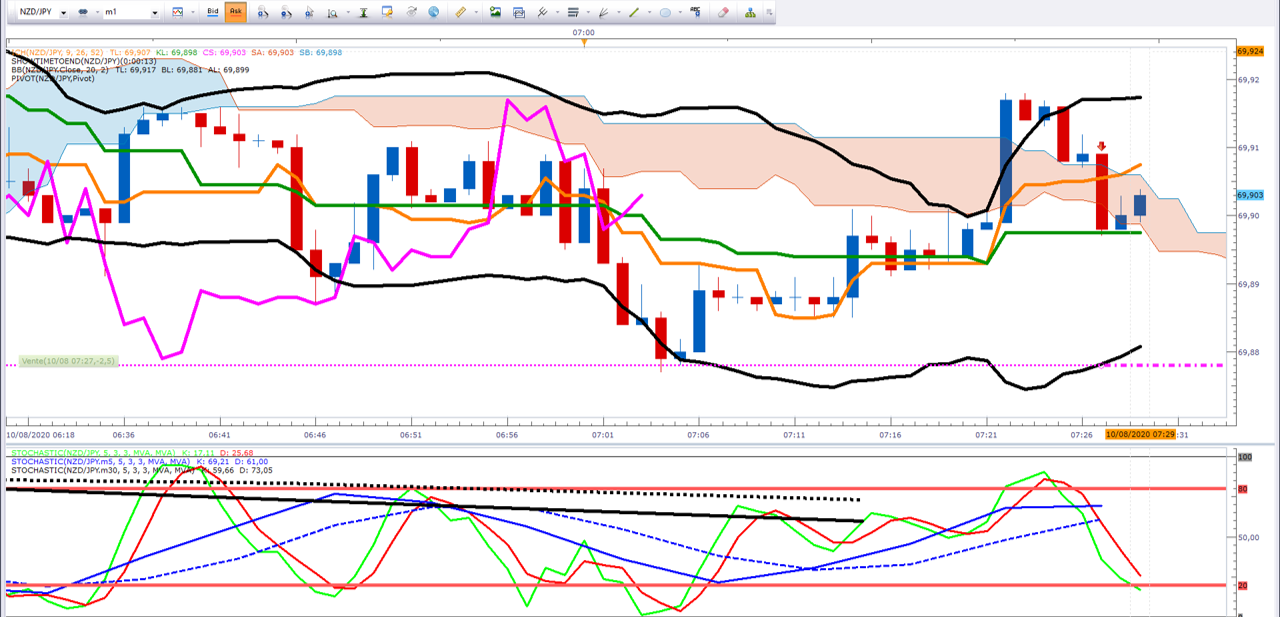The image size is (1280, 617).
Task: Click the blue globe icon
Action: [x=433, y=12]
